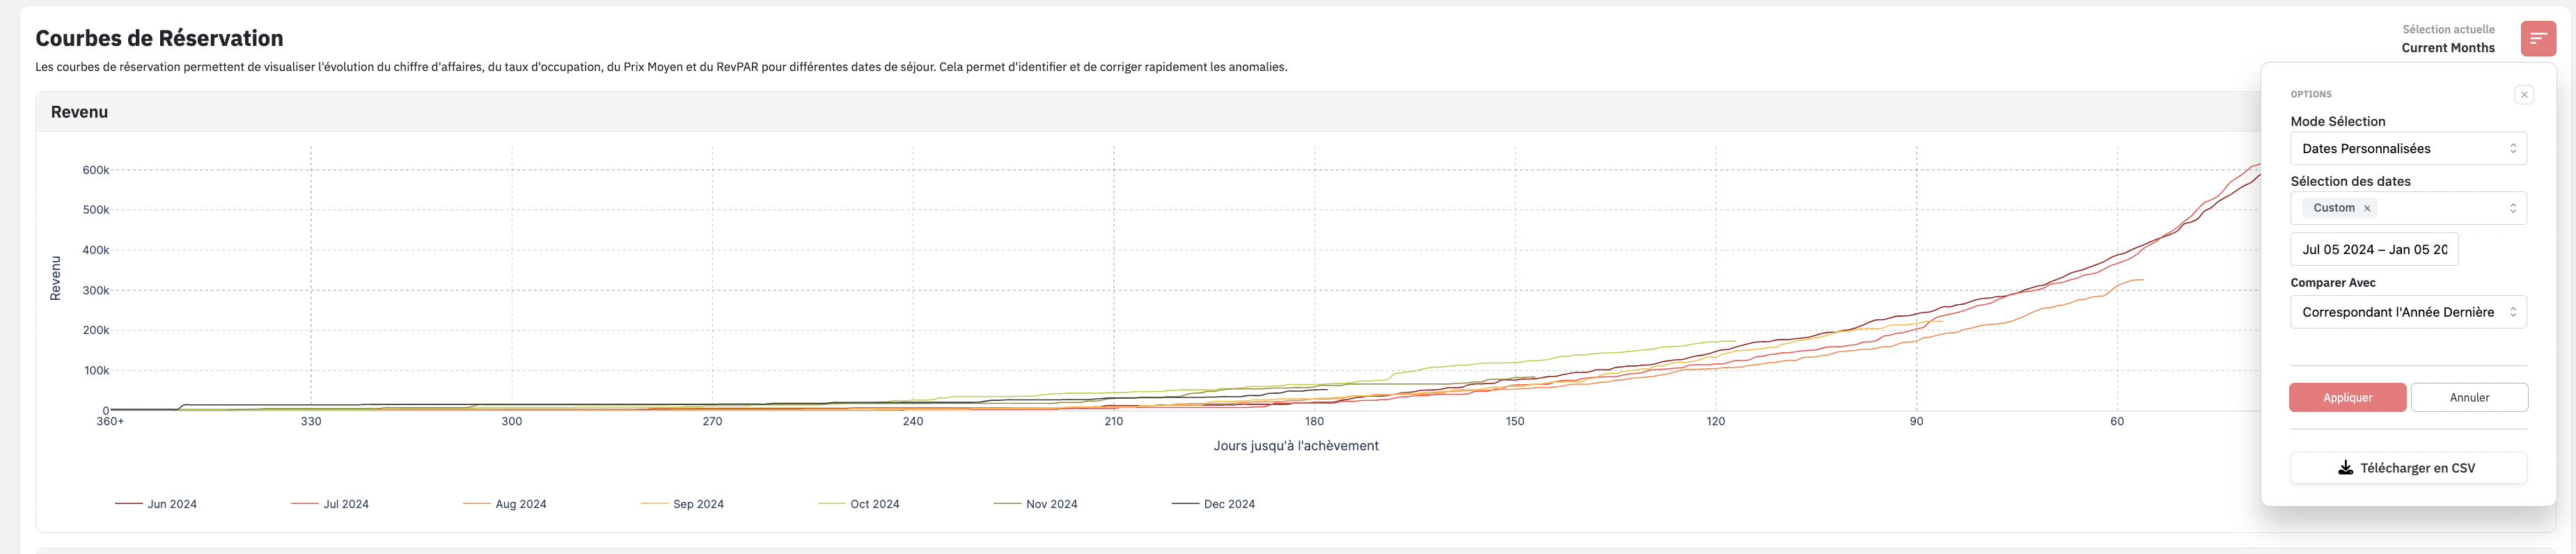The height and width of the screenshot is (554, 2576).
Task: Click the 60 x-axis tick label
Action: pos(2117,421)
